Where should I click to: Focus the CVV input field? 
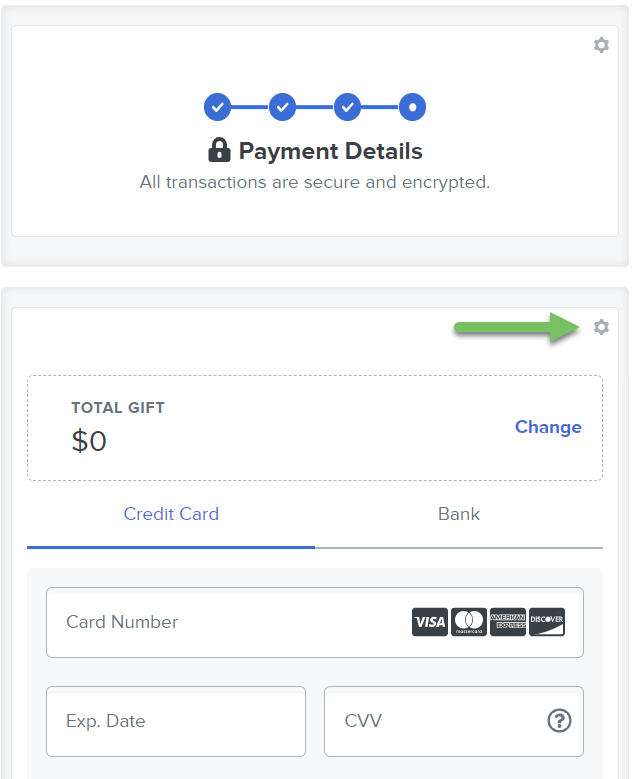(x=454, y=721)
